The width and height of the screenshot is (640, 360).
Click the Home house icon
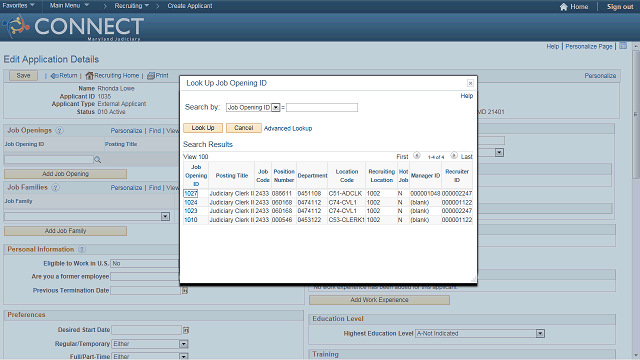pos(564,7)
